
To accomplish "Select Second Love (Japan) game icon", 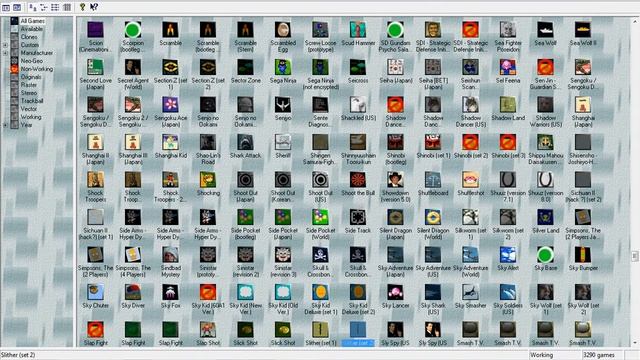I will tap(96, 67).
